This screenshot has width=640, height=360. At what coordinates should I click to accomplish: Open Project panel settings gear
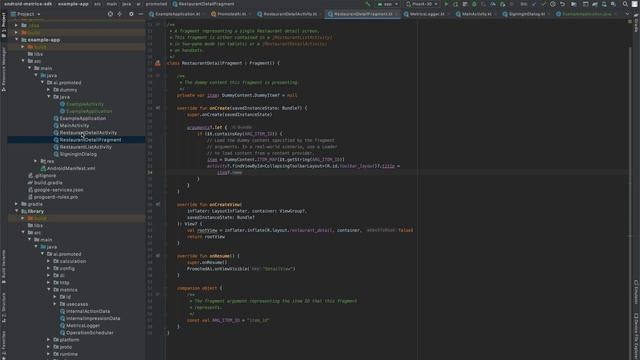coord(131,14)
